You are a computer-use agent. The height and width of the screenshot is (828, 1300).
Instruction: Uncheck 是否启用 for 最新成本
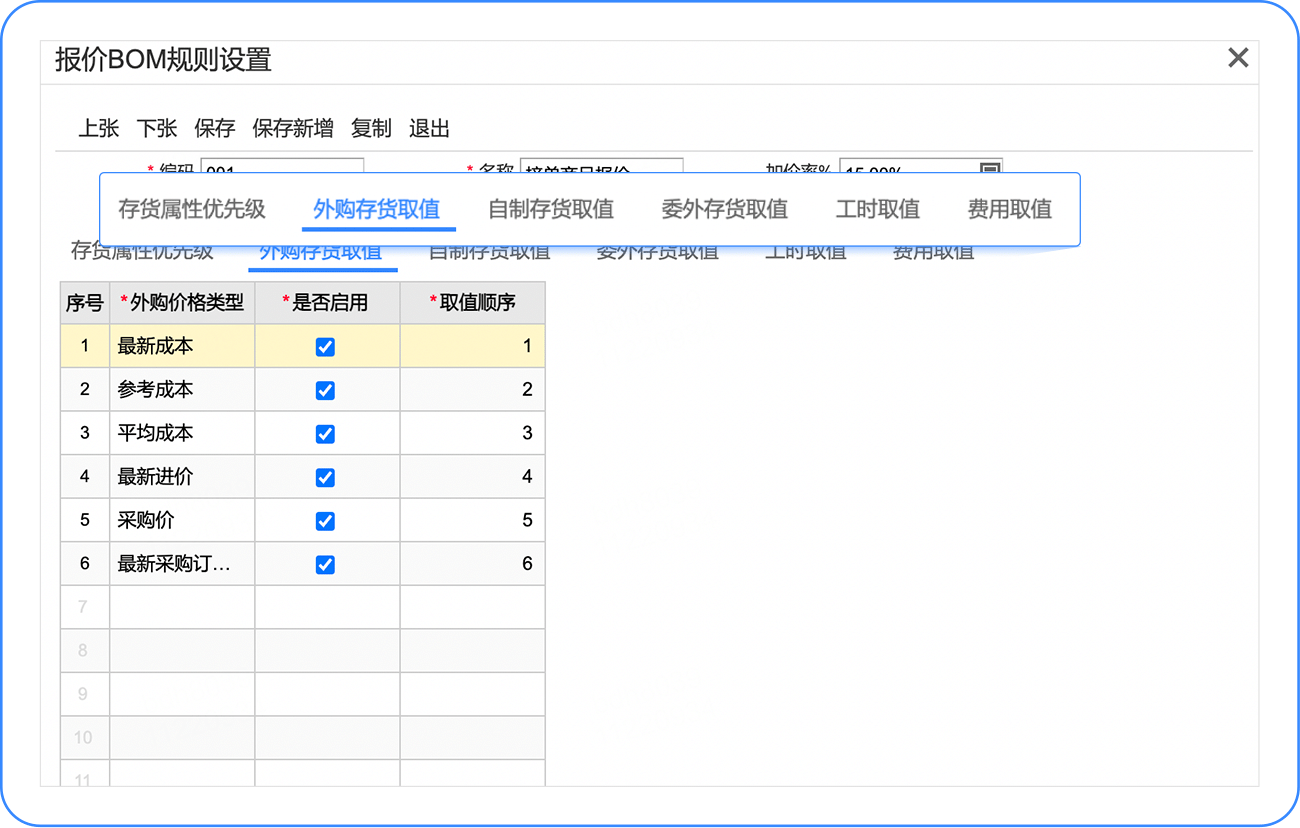click(x=325, y=347)
